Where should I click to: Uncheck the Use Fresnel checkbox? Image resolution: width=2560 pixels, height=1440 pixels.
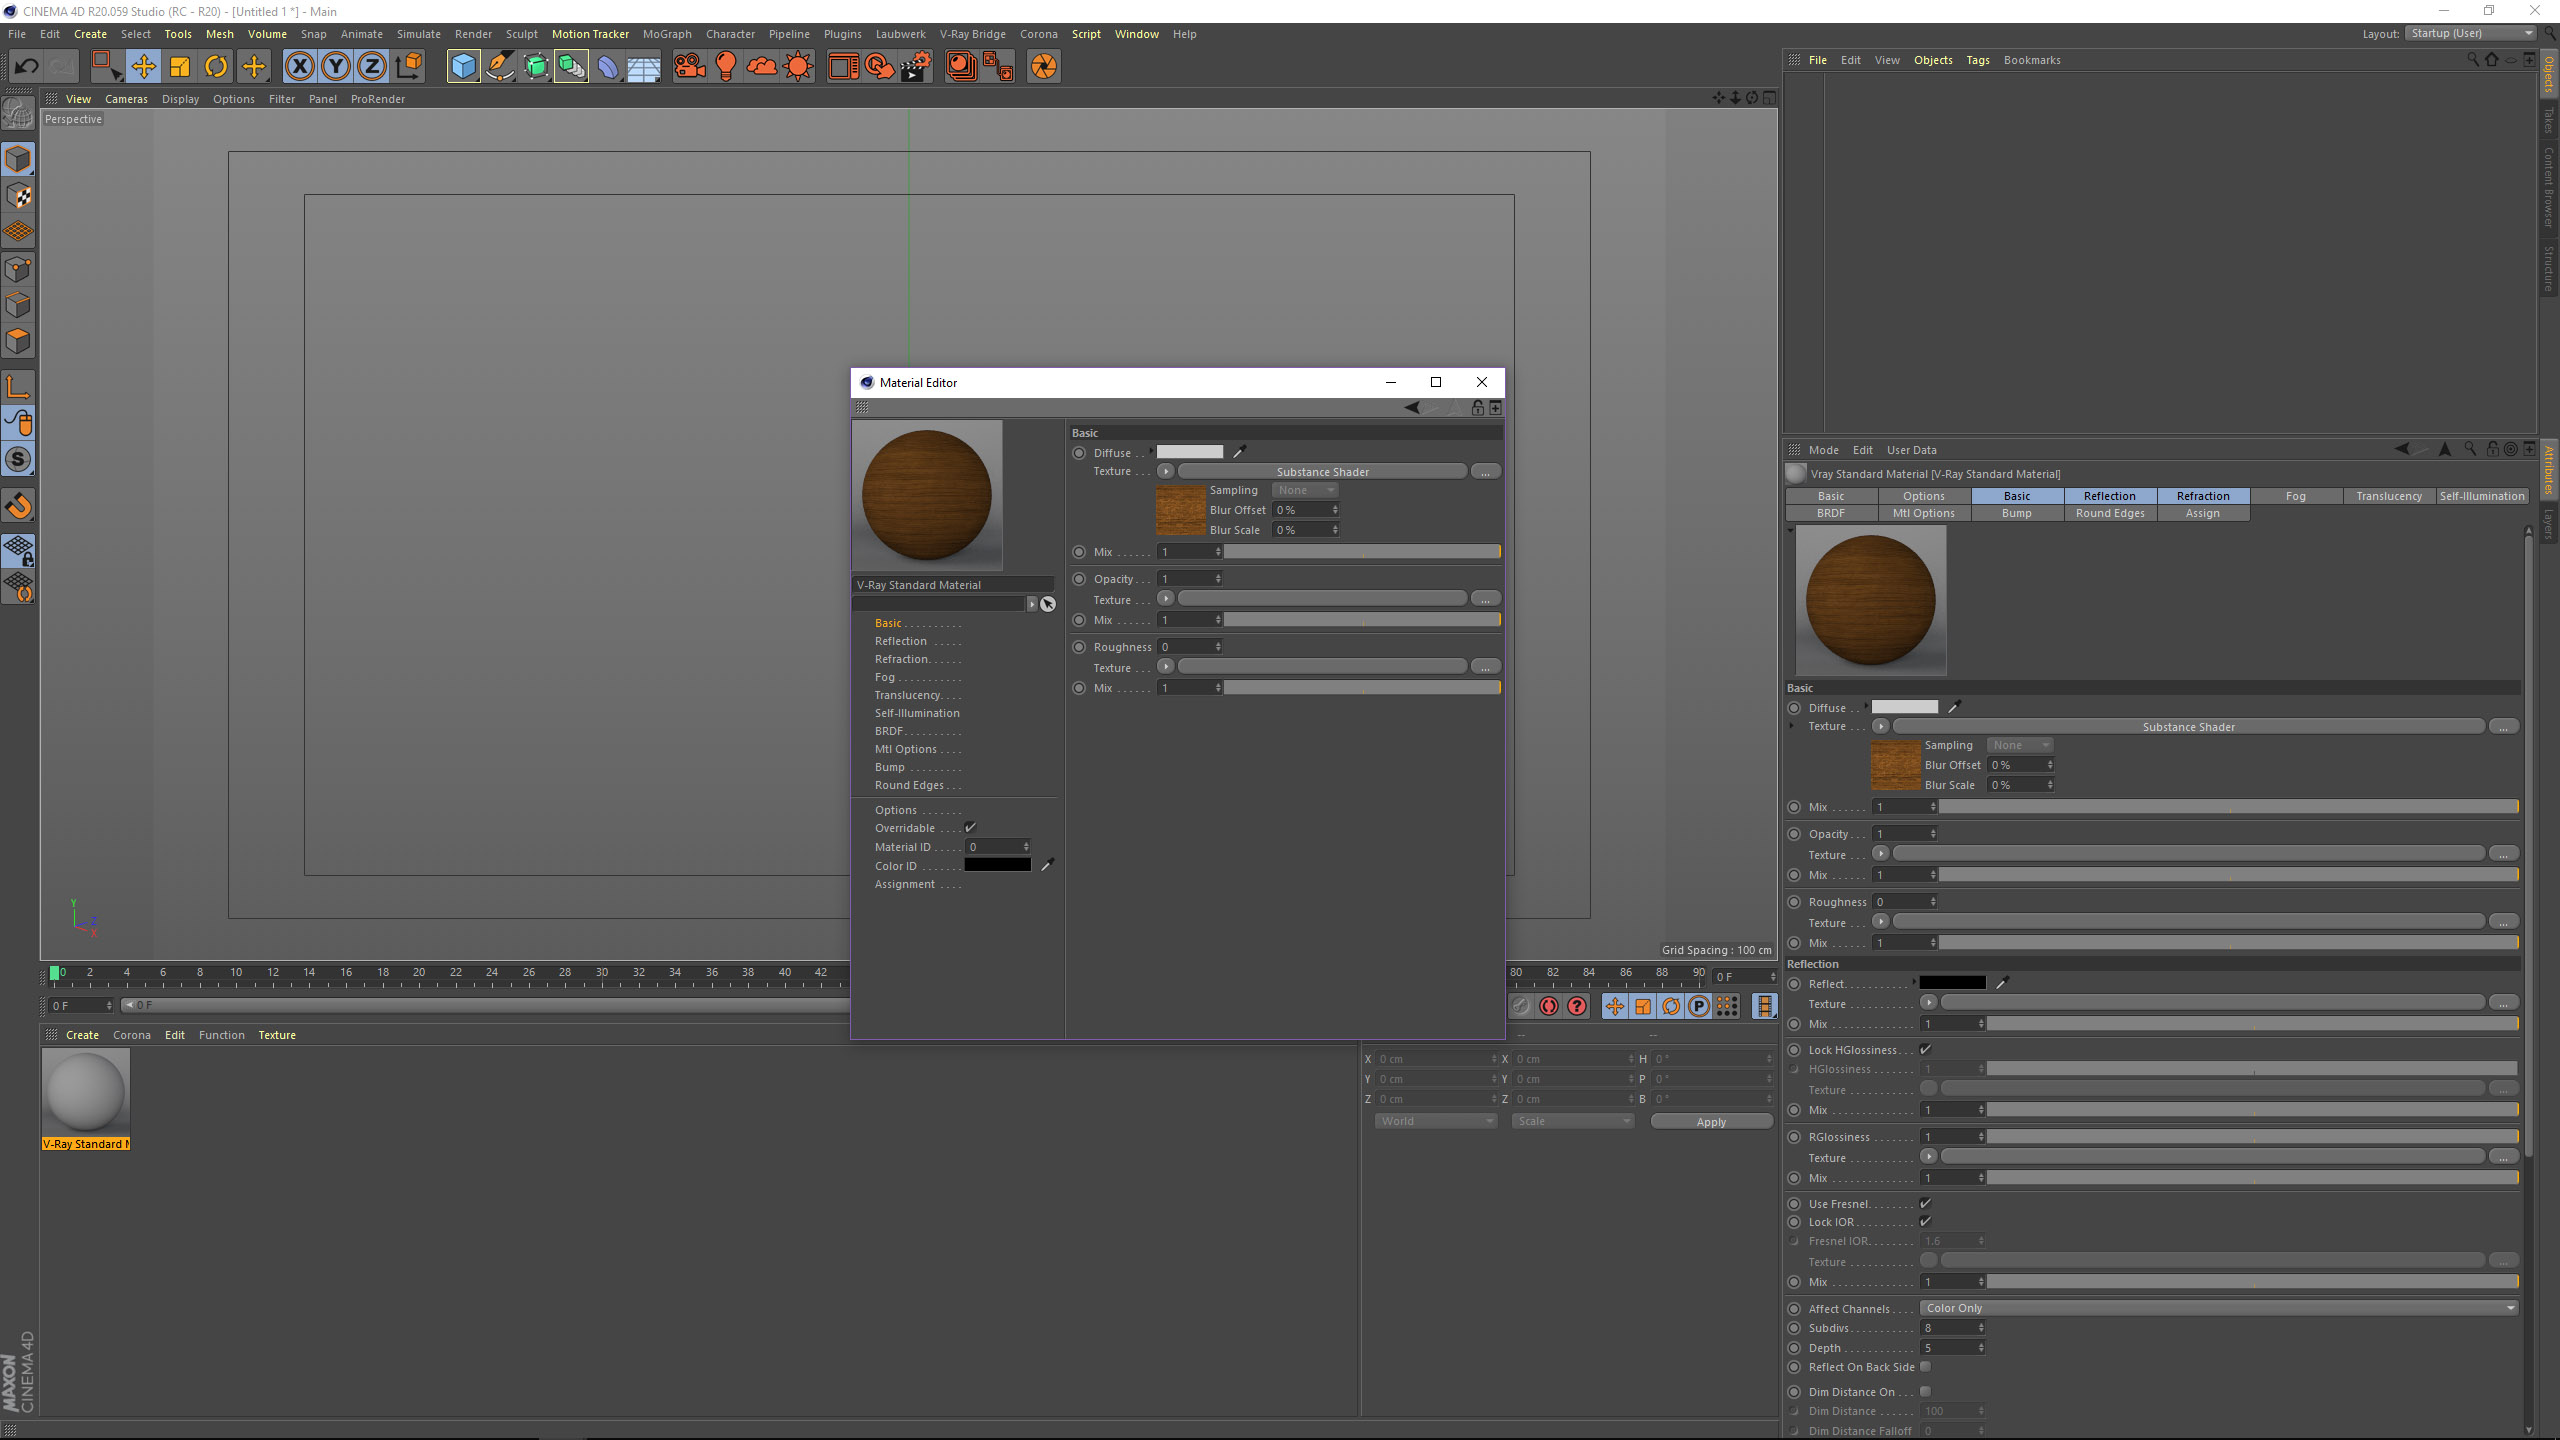1925,1204
